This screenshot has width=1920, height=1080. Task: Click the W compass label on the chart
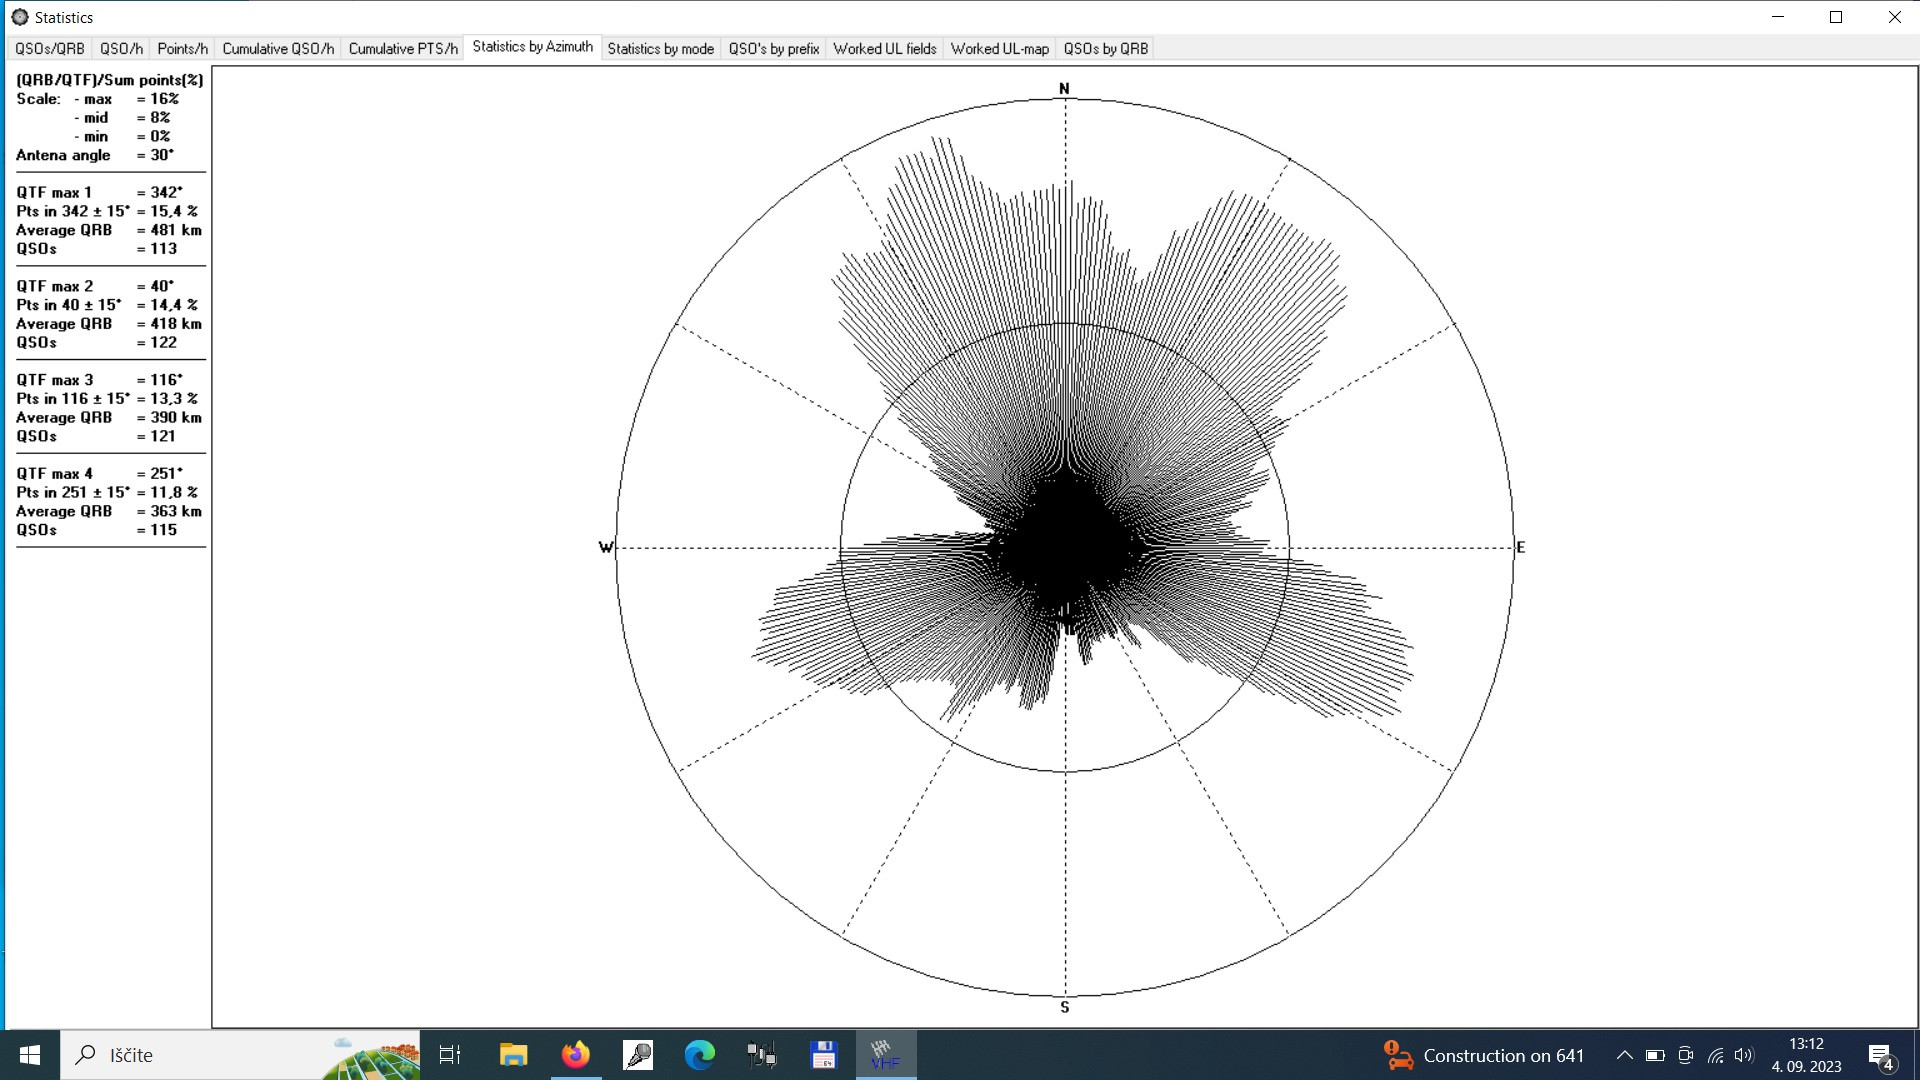605,547
